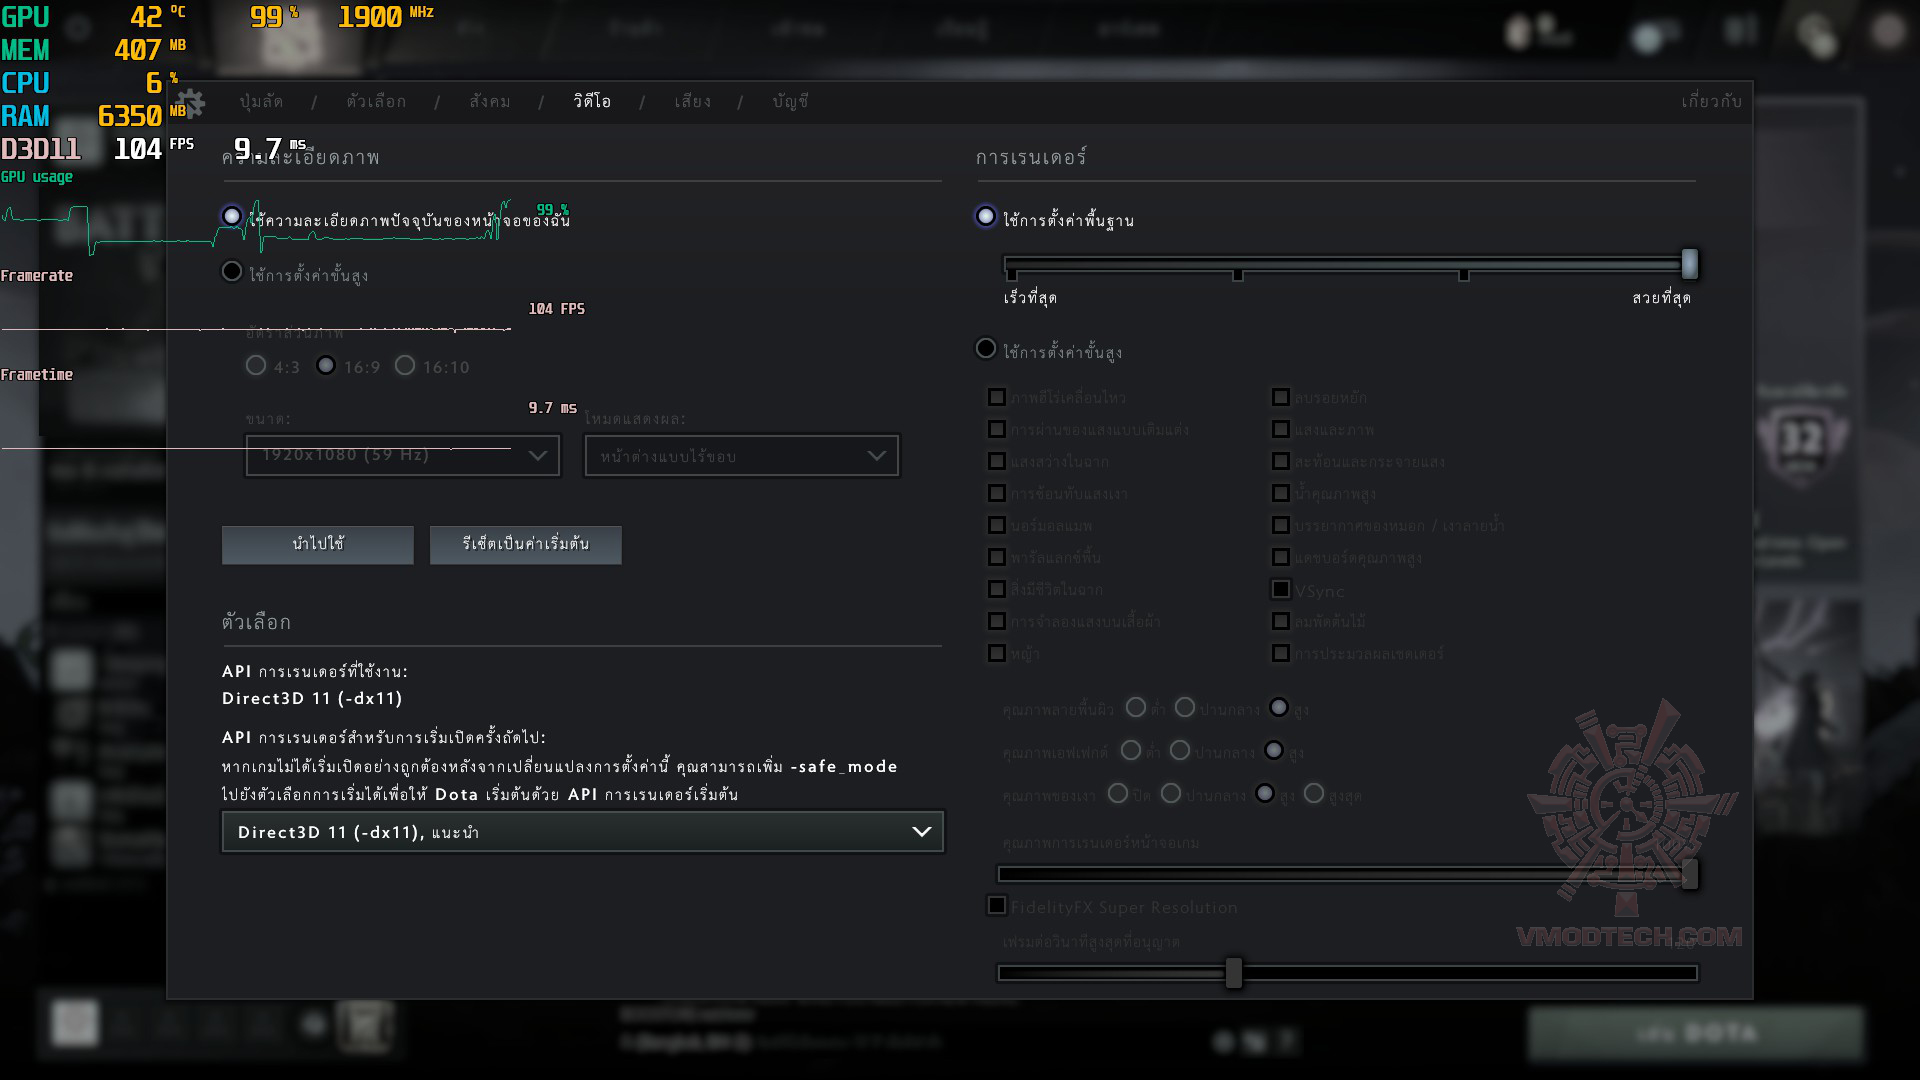Image resolution: width=1920 pixels, height=1080 pixels.
Task: Switch to the เสียง audio tab
Action: 692,101
